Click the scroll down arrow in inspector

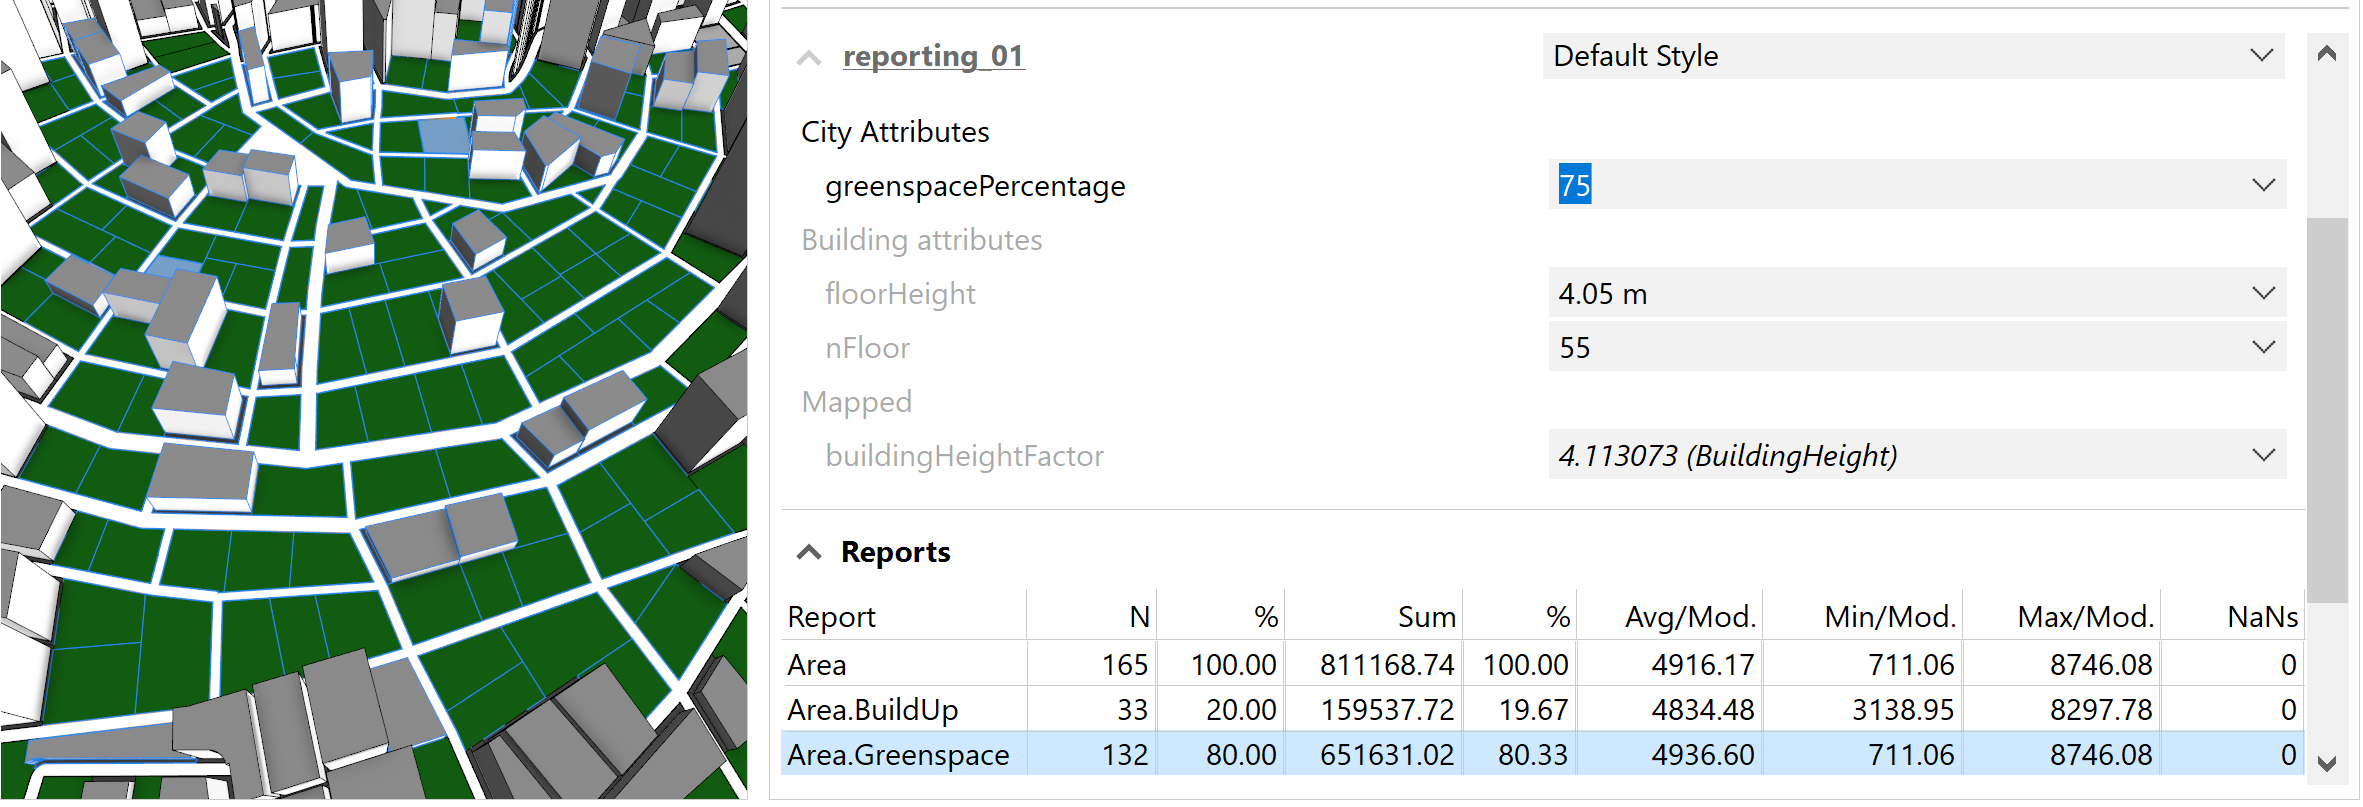(x=2327, y=764)
